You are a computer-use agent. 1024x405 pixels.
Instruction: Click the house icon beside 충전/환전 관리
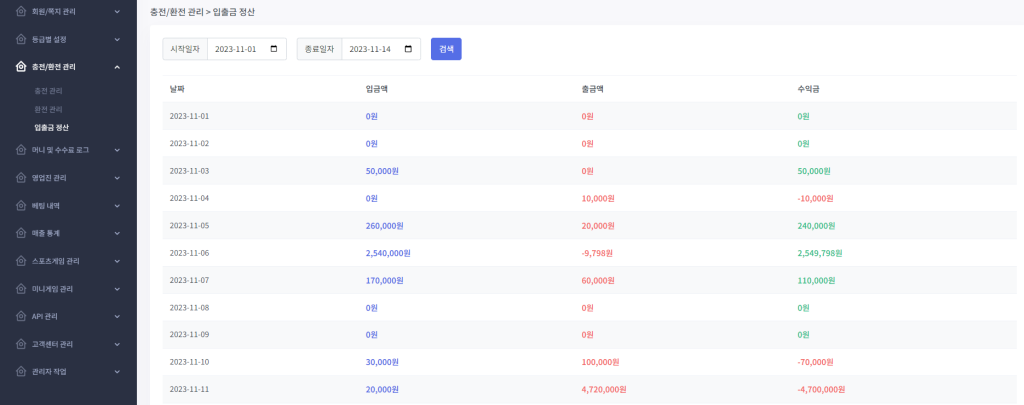point(21,67)
